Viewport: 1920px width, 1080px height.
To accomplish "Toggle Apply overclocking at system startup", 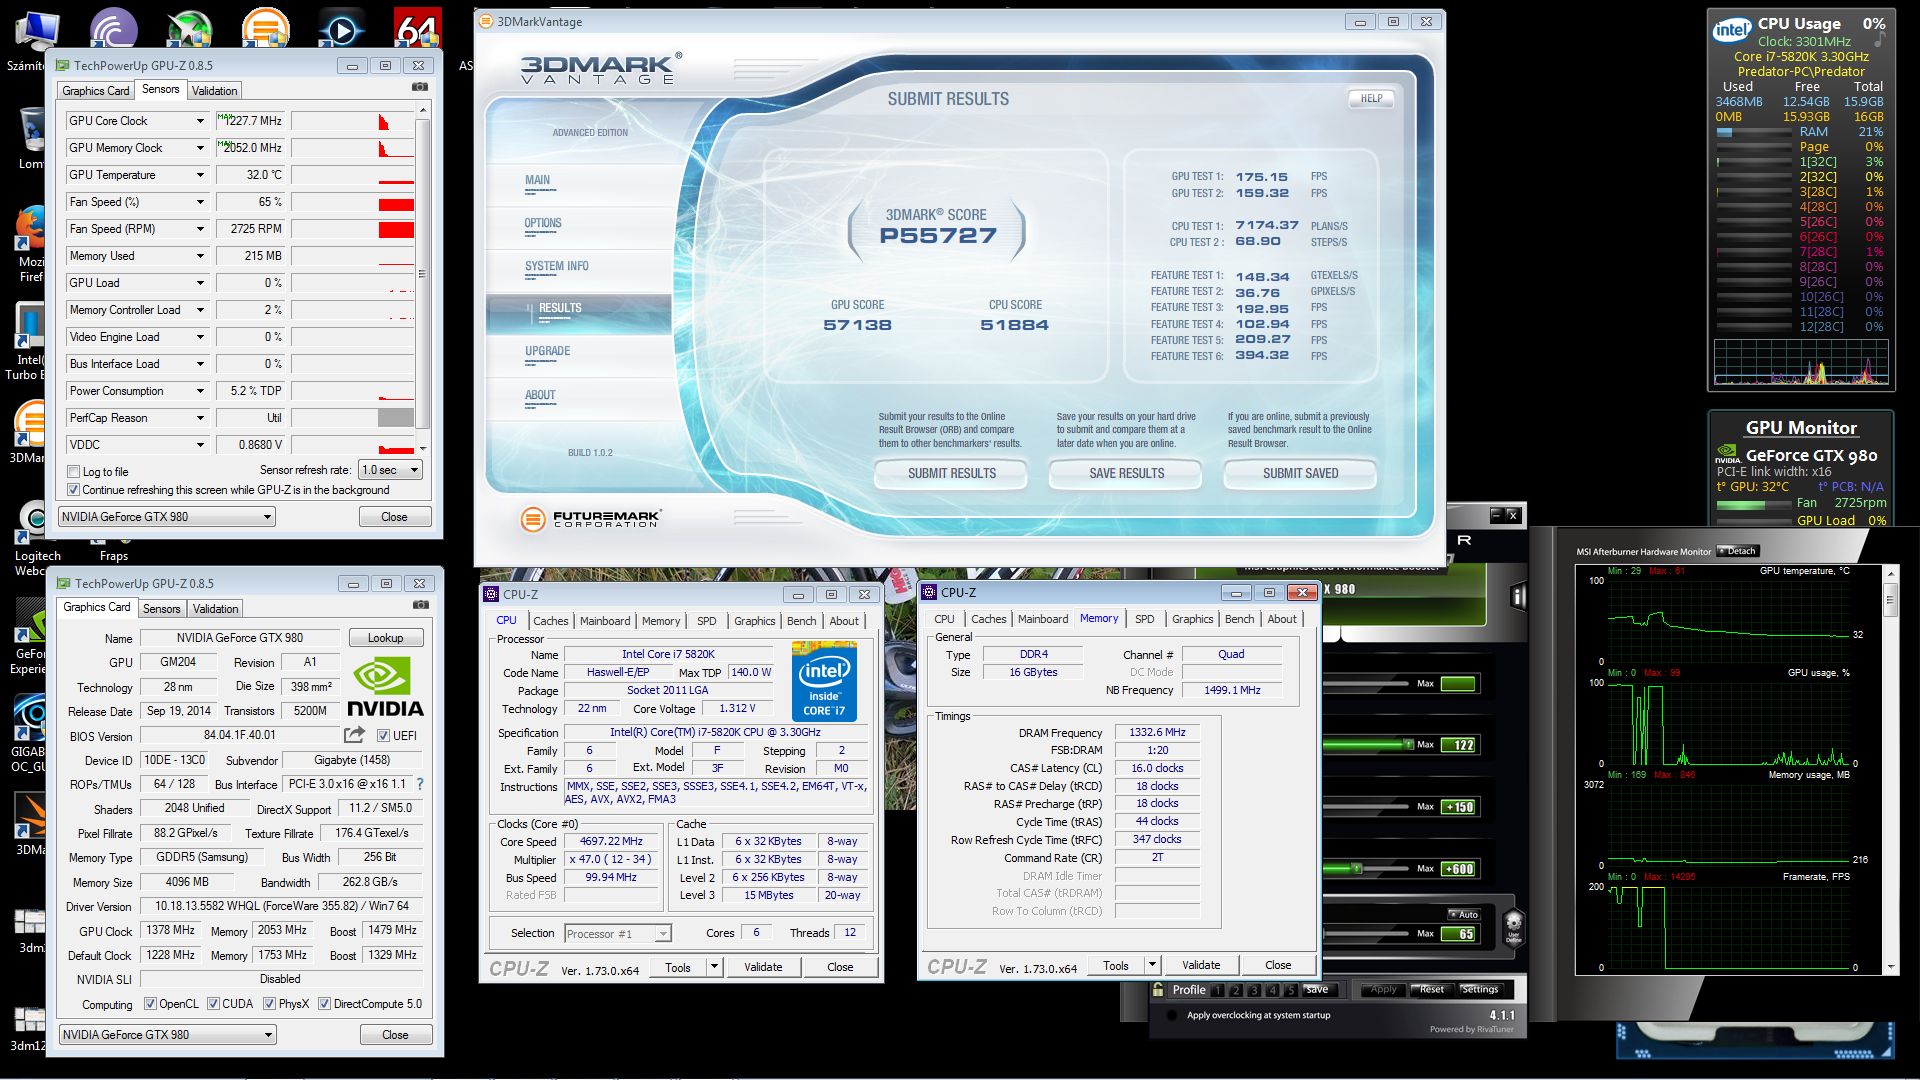I will click(x=1171, y=1015).
